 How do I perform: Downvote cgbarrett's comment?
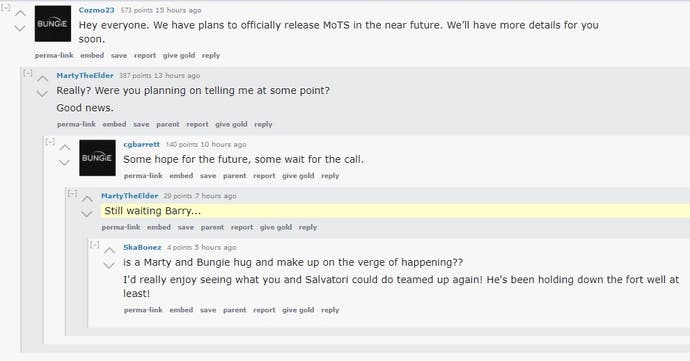point(65,163)
